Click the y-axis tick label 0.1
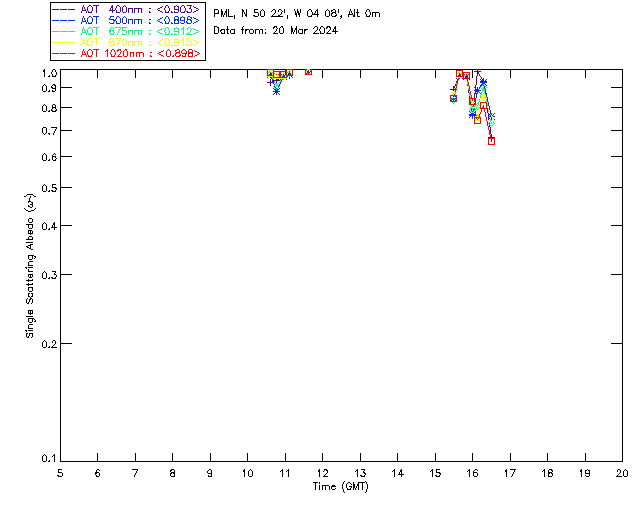This screenshot has width=640, height=512. pyautogui.click(x=49, y=459)
